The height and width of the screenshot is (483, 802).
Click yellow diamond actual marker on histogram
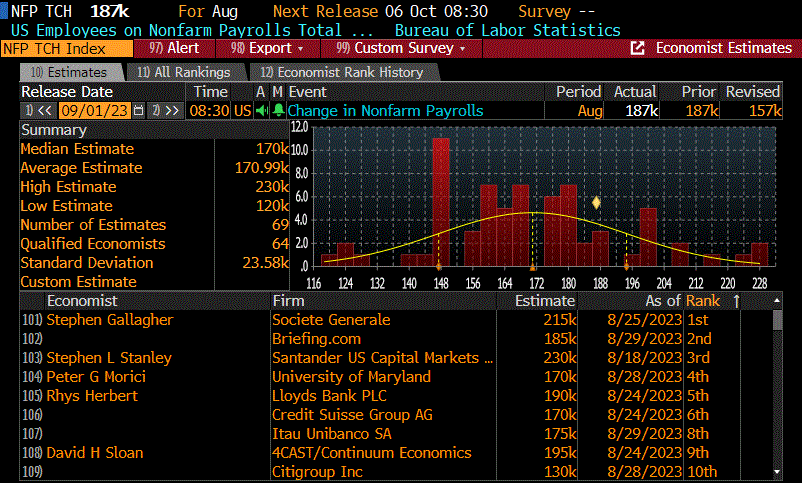click(x=596, y=203)
